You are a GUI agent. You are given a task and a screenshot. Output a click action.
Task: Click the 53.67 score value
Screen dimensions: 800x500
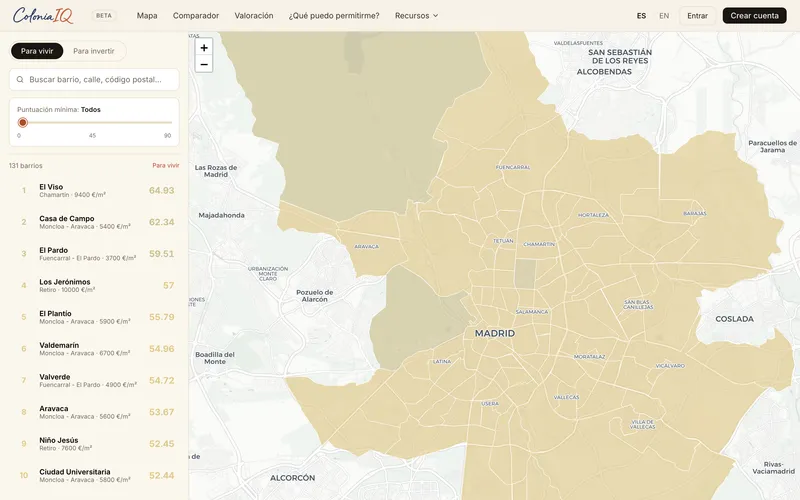tap(162, 412)
